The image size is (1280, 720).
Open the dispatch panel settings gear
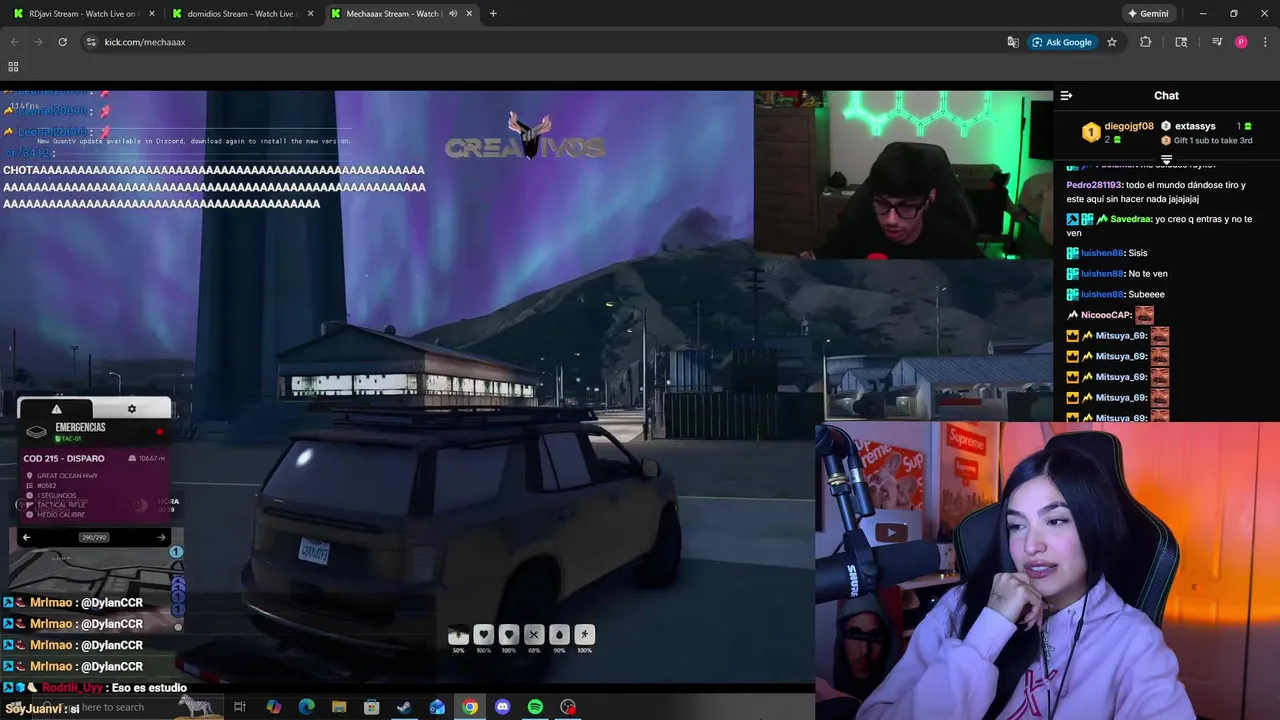131,409
